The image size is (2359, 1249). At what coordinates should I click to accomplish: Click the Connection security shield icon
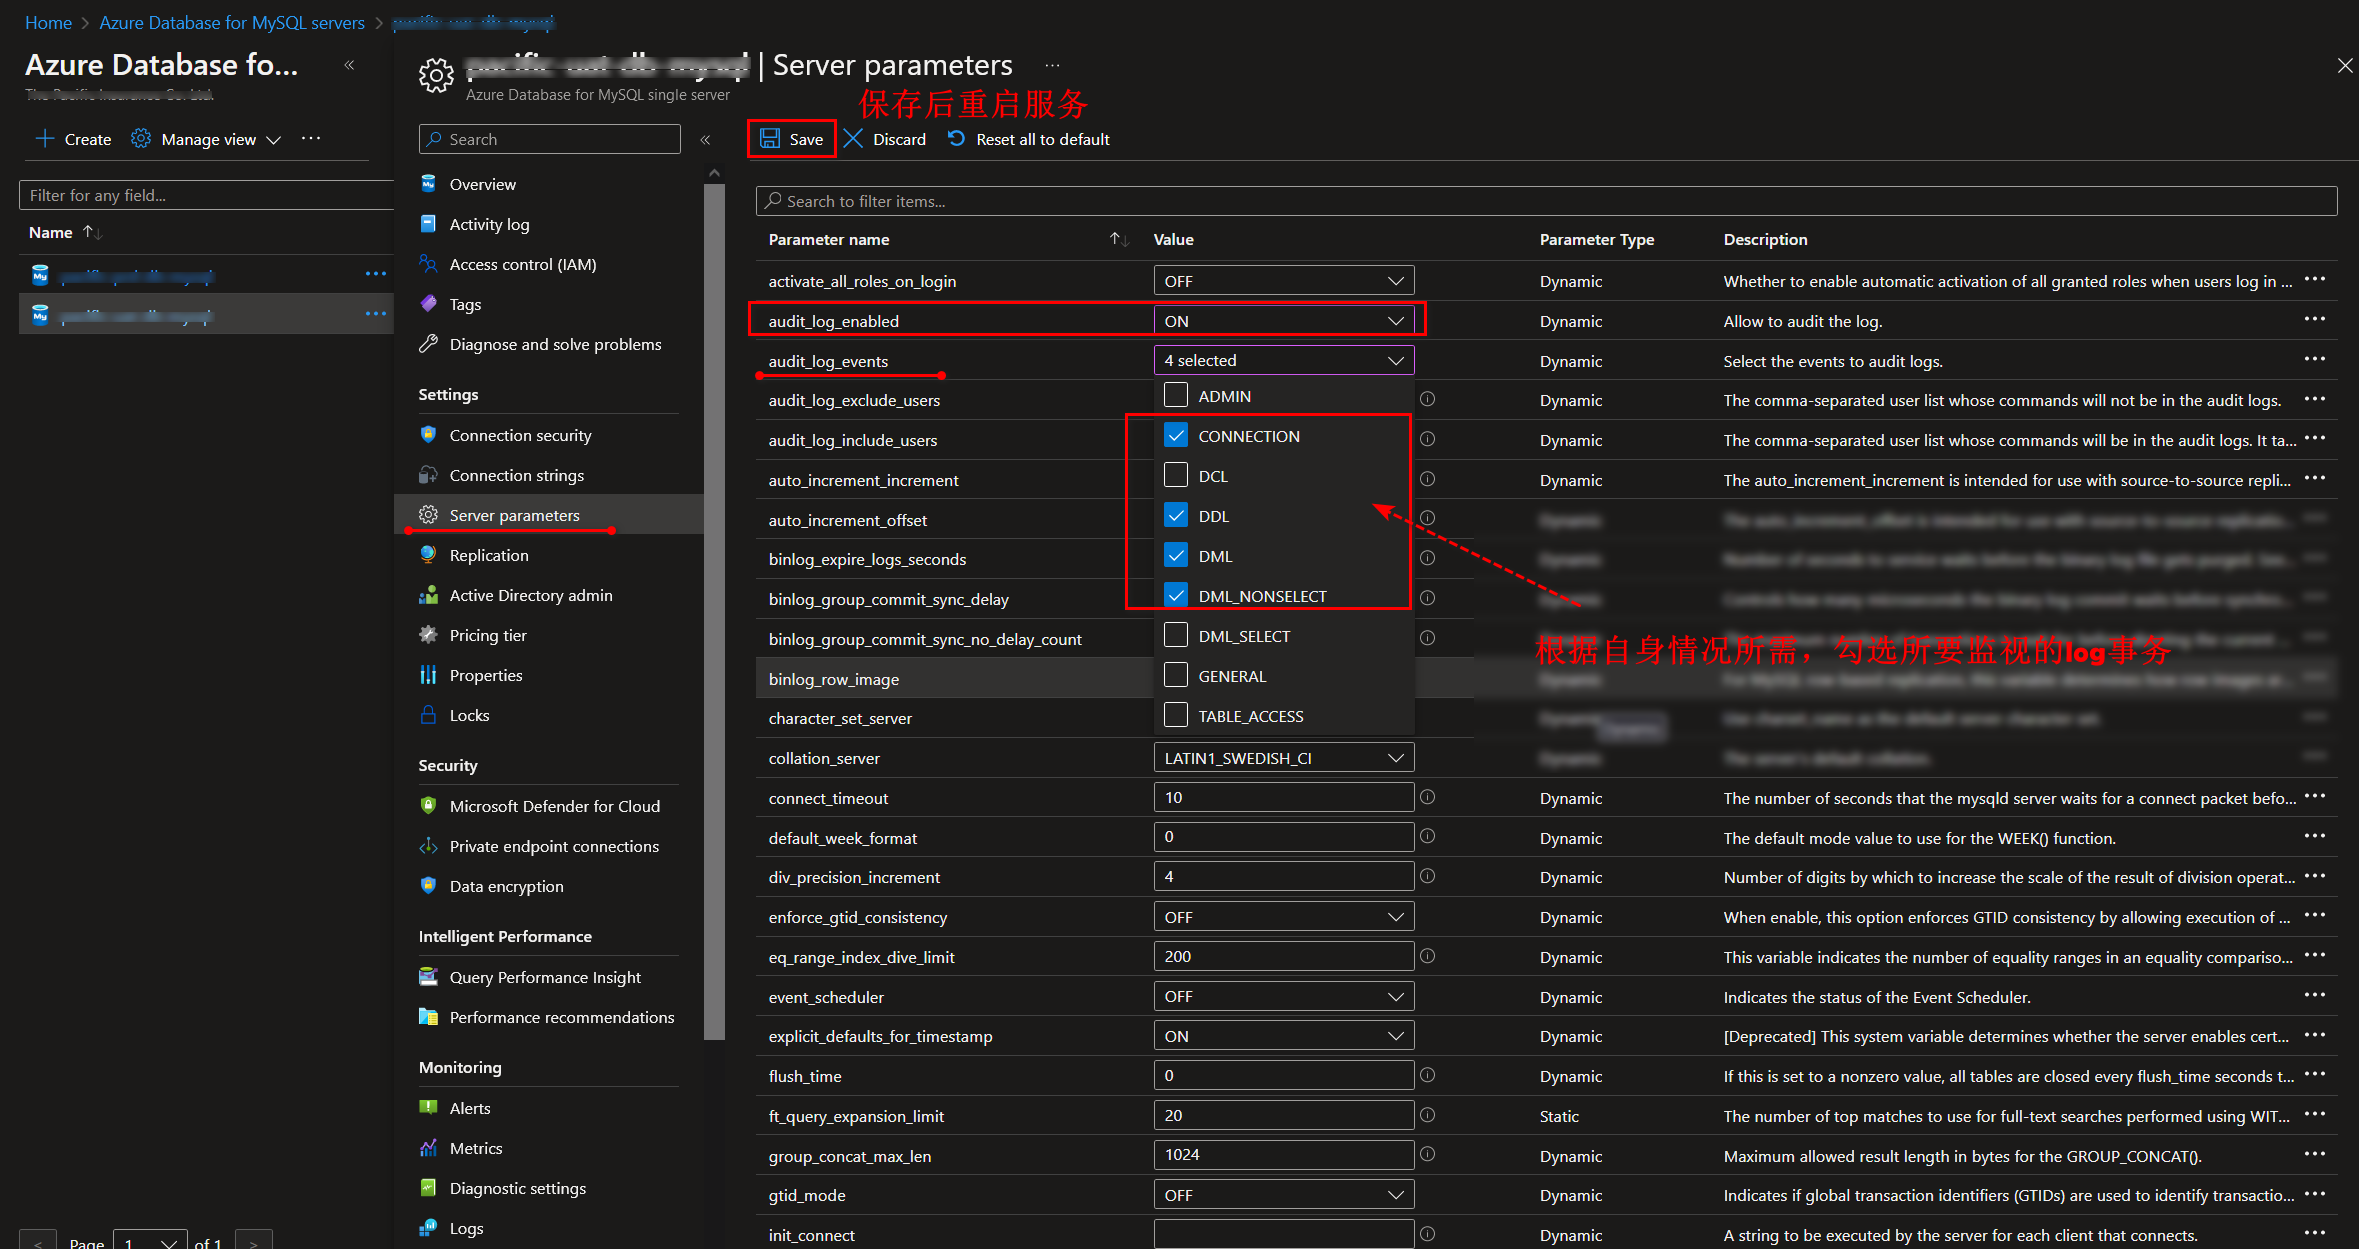(428, 435)
